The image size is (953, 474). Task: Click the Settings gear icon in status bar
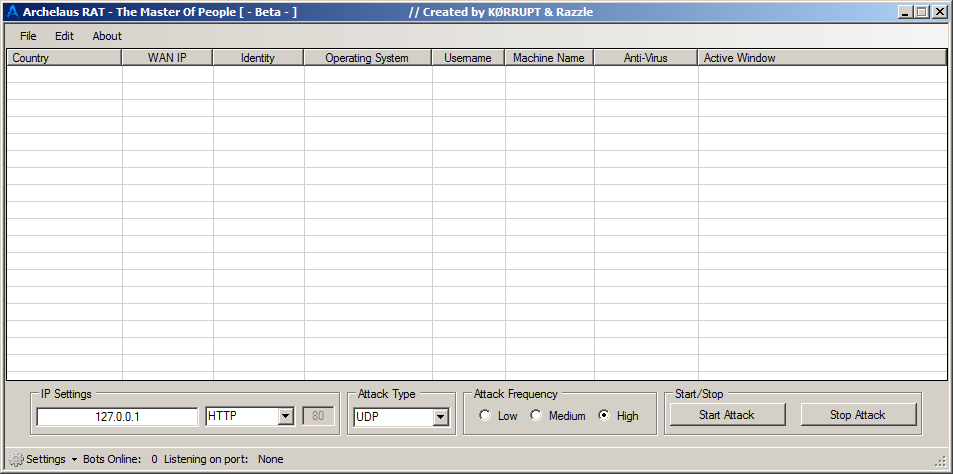[x=16, y=459]
